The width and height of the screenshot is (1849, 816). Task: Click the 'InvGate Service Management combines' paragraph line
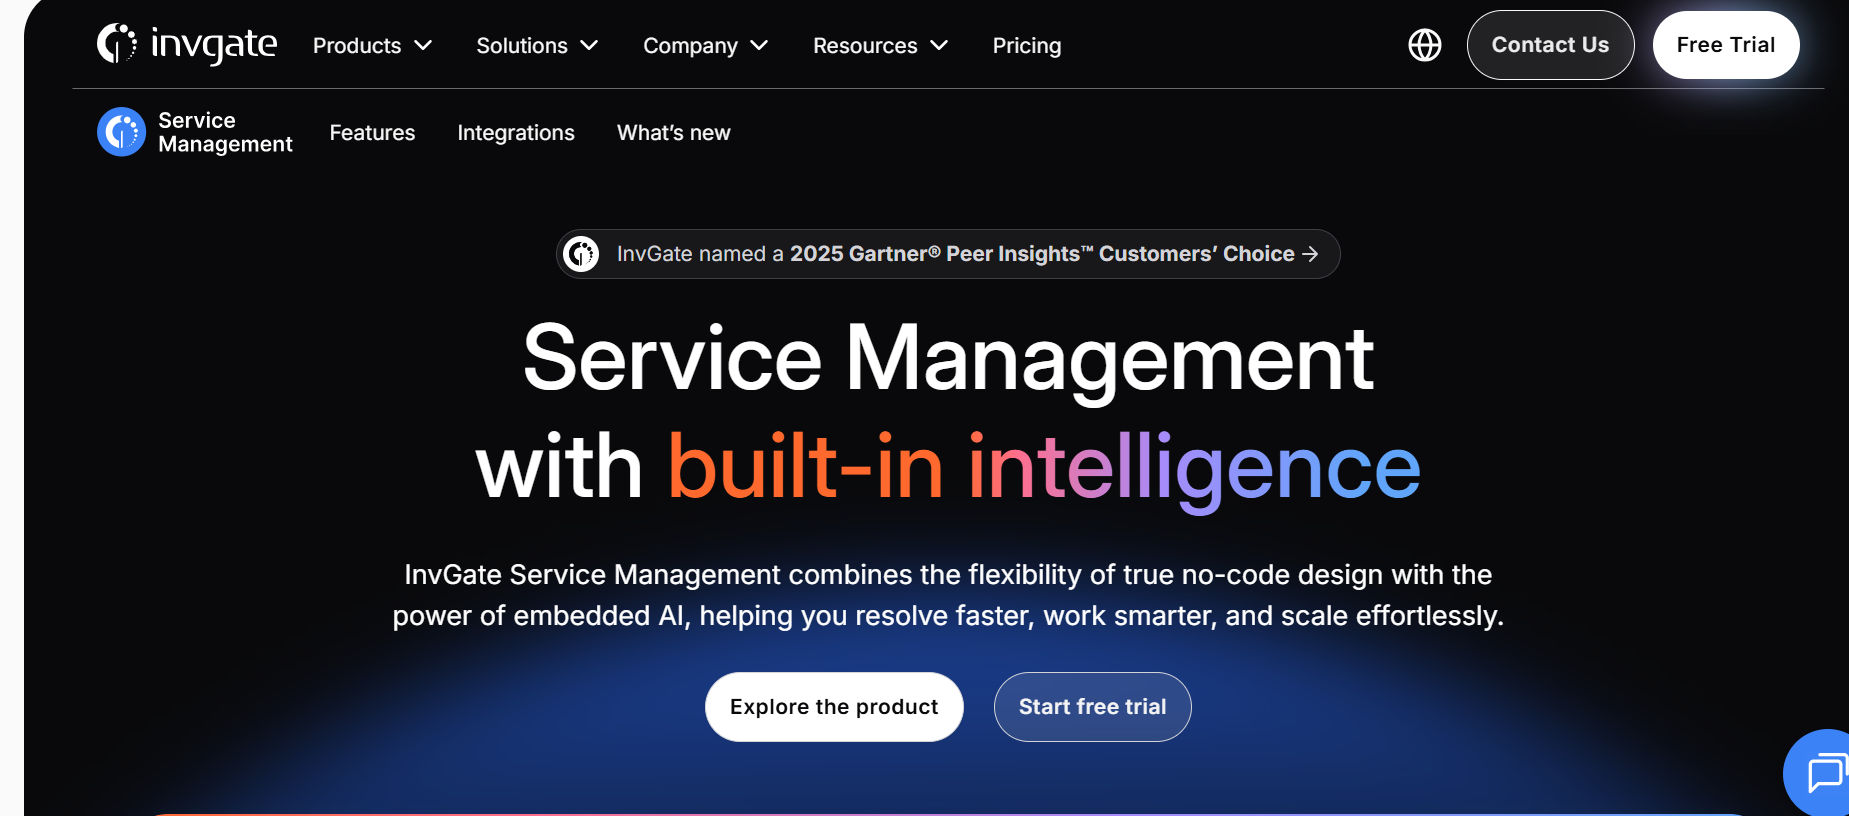coord(948,575)
